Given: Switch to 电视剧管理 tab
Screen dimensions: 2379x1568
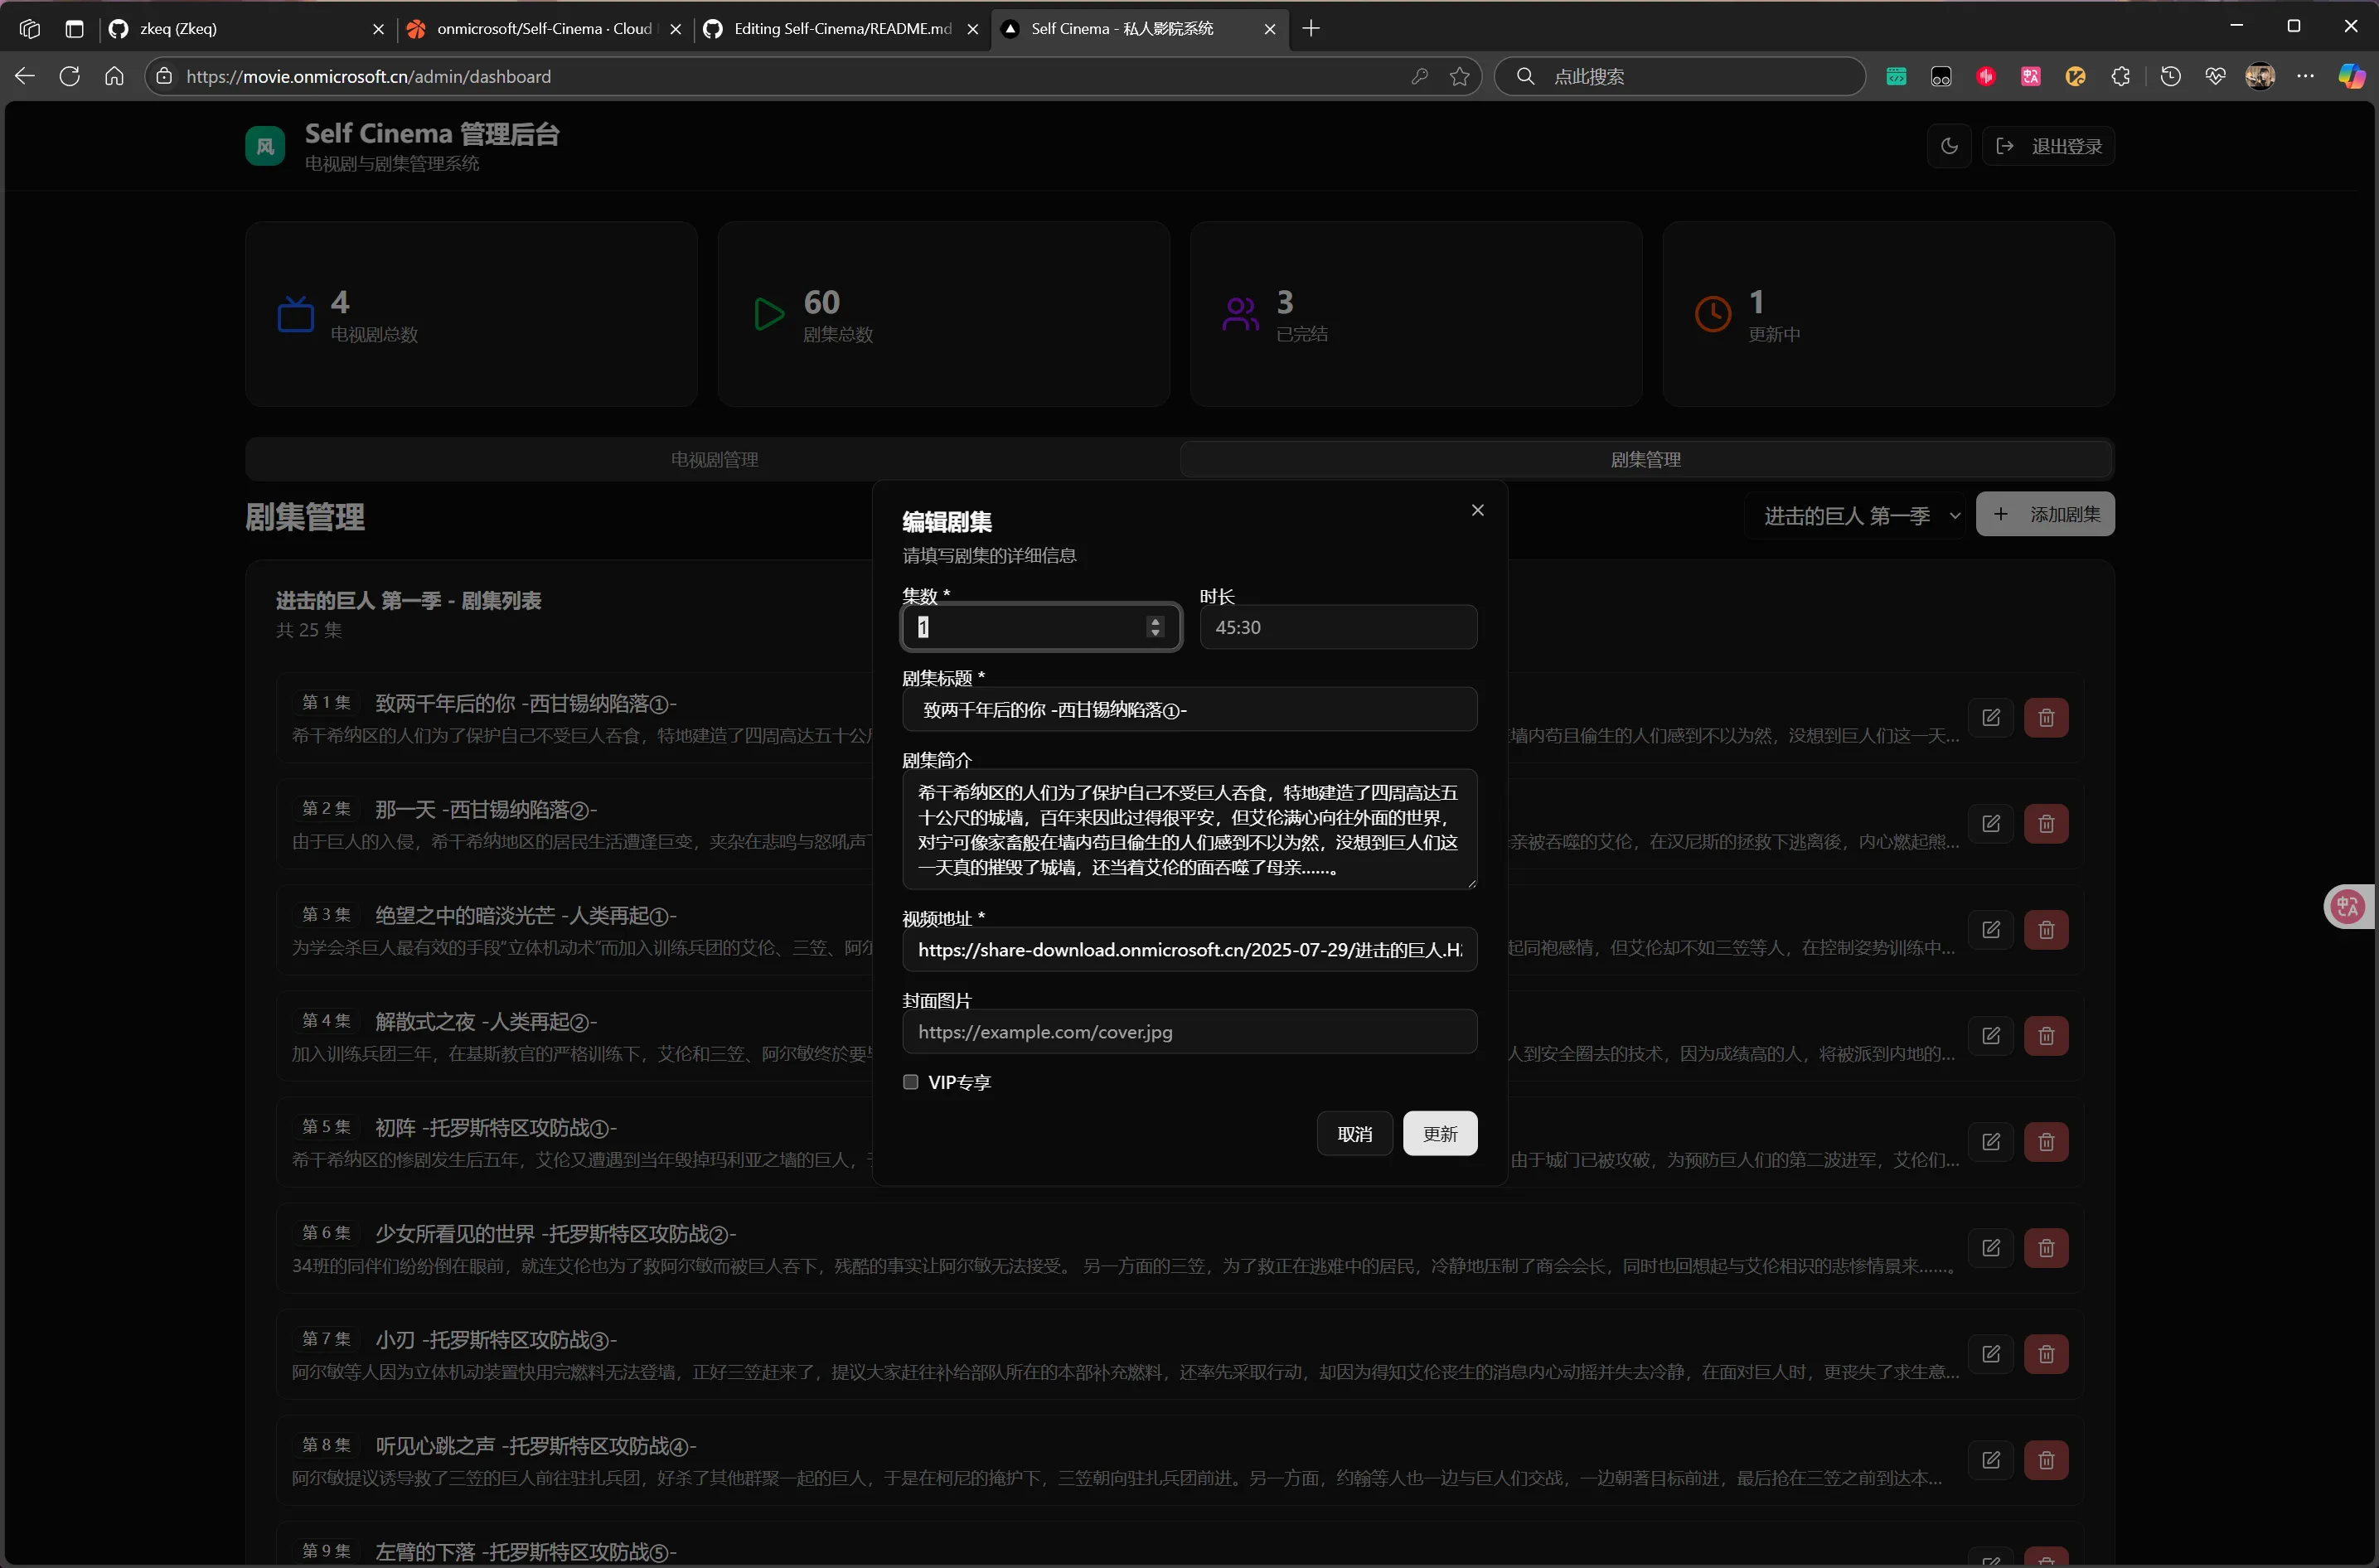Looking at the screenshot, I should click(713, 459).
